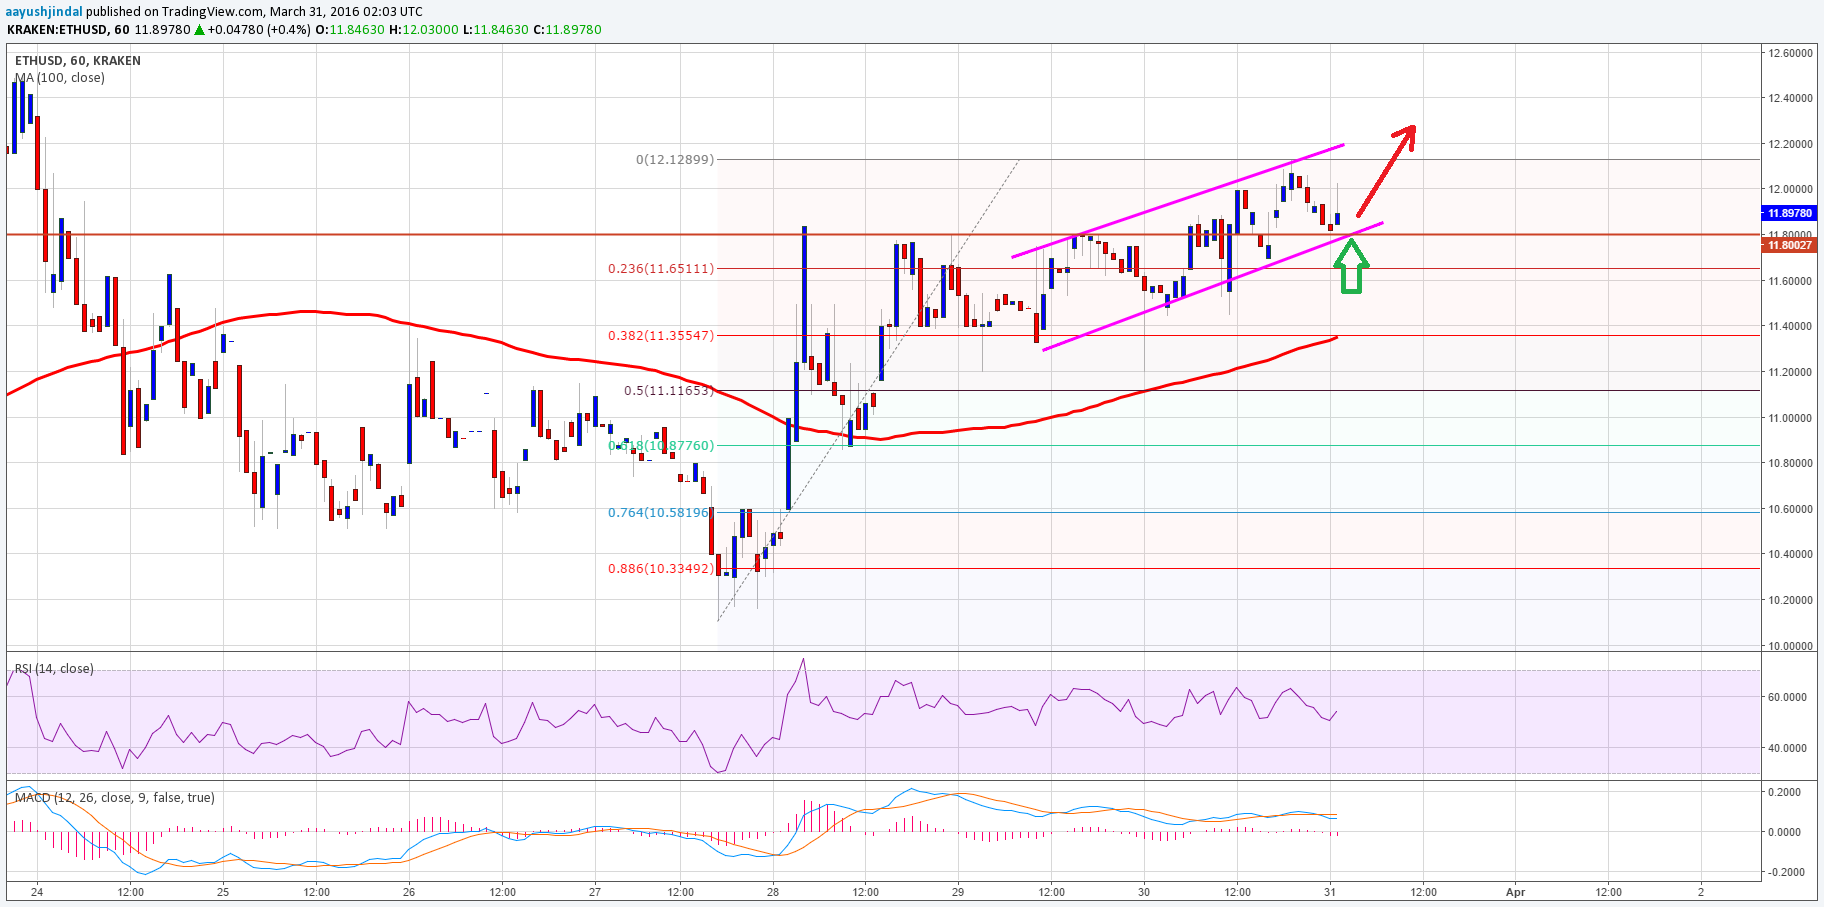Select the 0(12.12899) Fibonacci level label

point(675,159)
